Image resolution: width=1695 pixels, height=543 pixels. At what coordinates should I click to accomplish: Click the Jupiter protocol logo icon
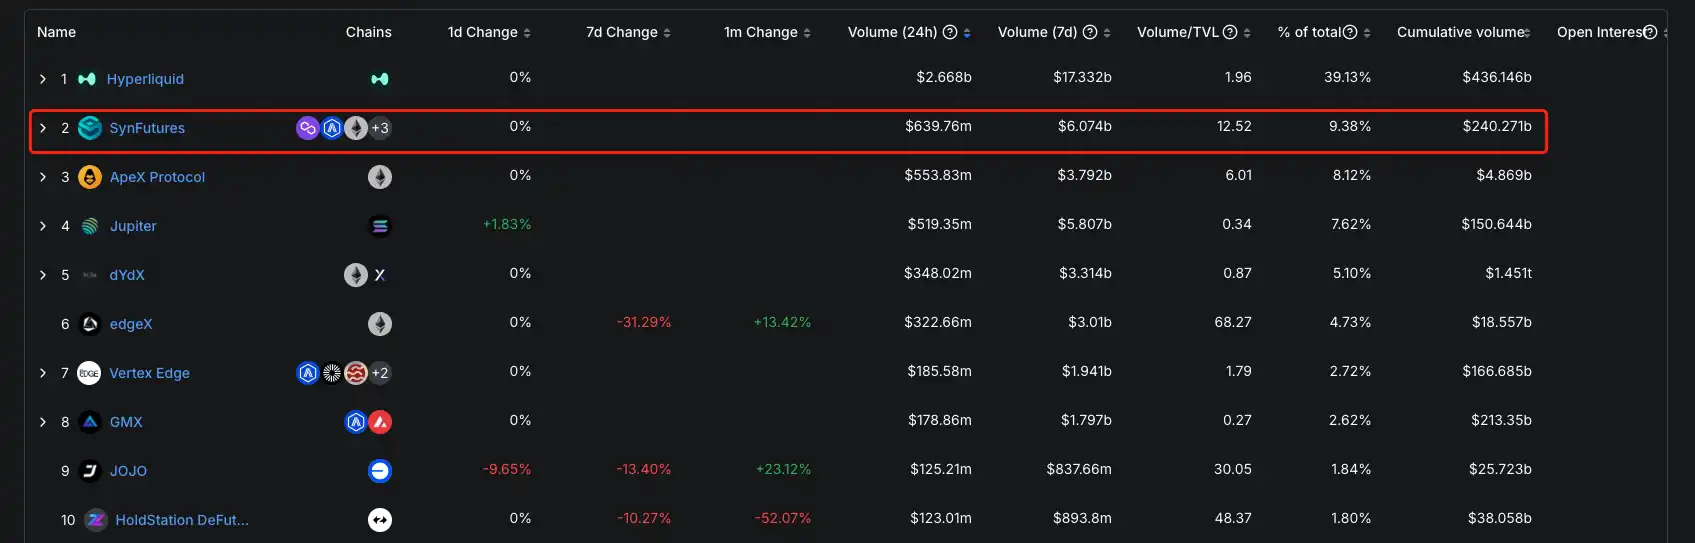pyautogui.click(x=90, y=226)
